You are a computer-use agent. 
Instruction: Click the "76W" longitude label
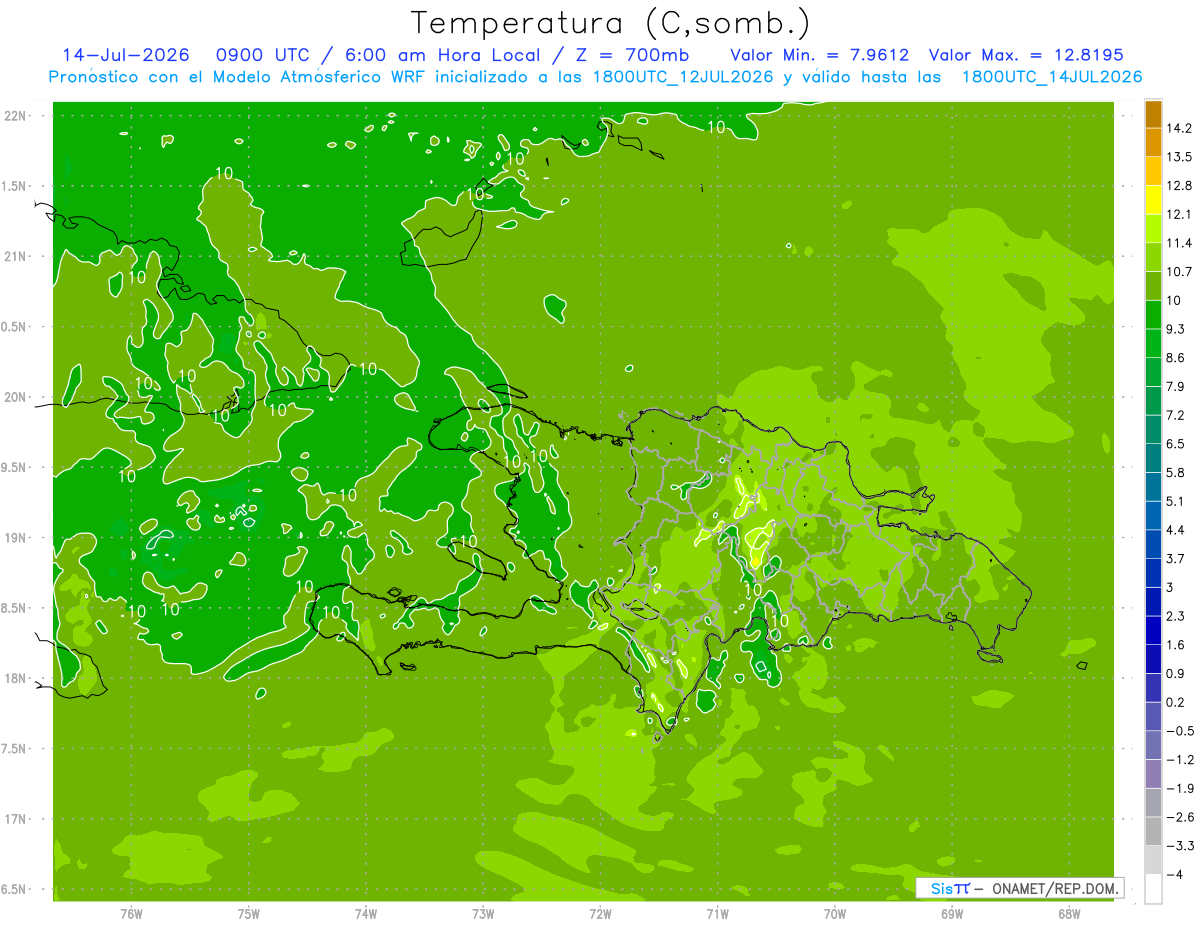[131, 914]
